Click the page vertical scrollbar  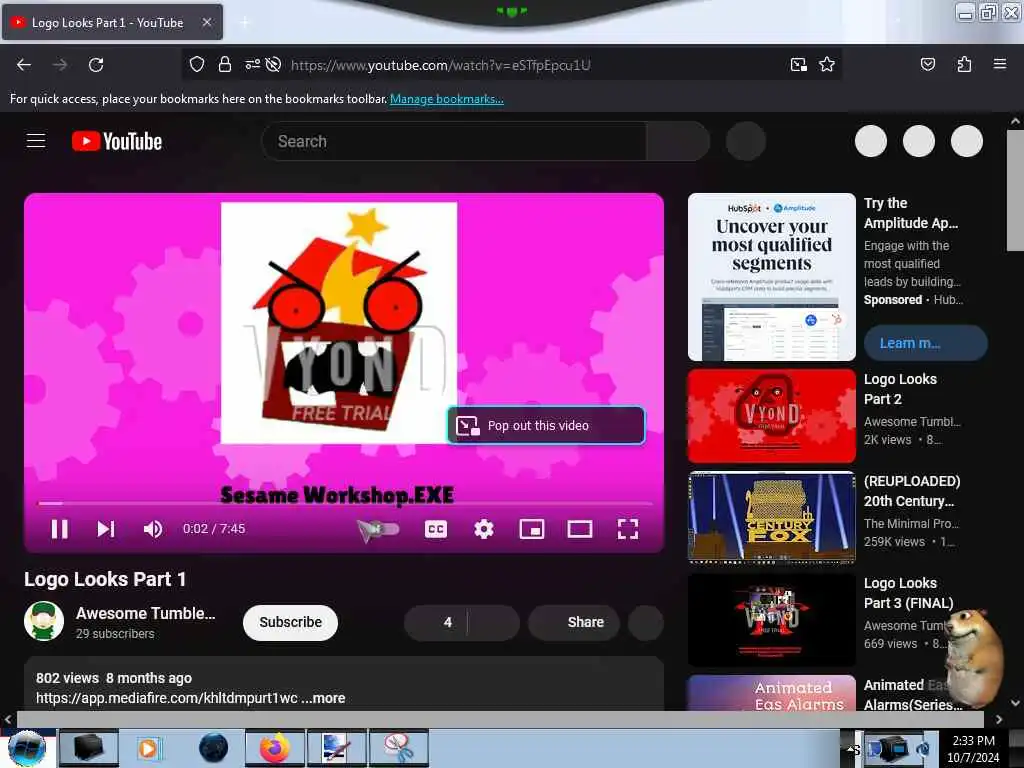click(1015, 189)
